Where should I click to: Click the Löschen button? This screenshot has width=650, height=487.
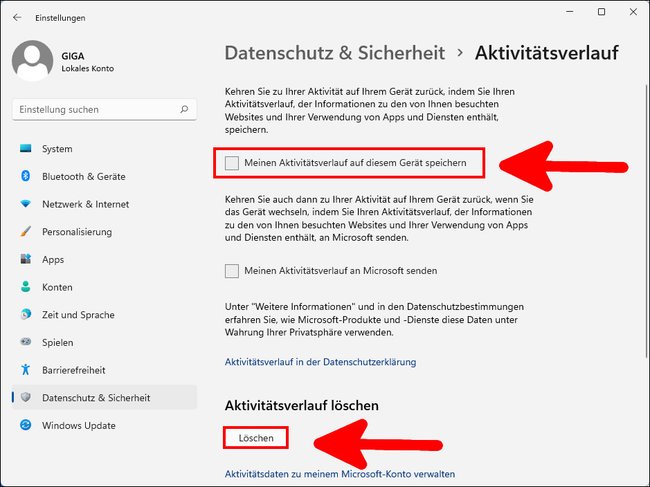(x=256, y=438)
